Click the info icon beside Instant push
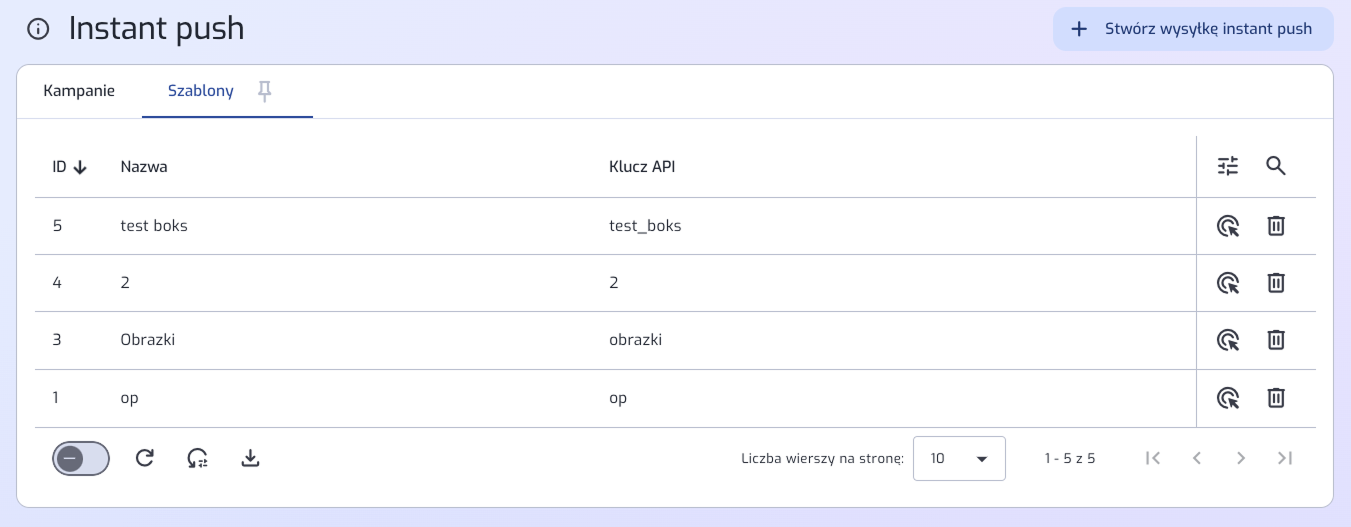 pos(38,29)
